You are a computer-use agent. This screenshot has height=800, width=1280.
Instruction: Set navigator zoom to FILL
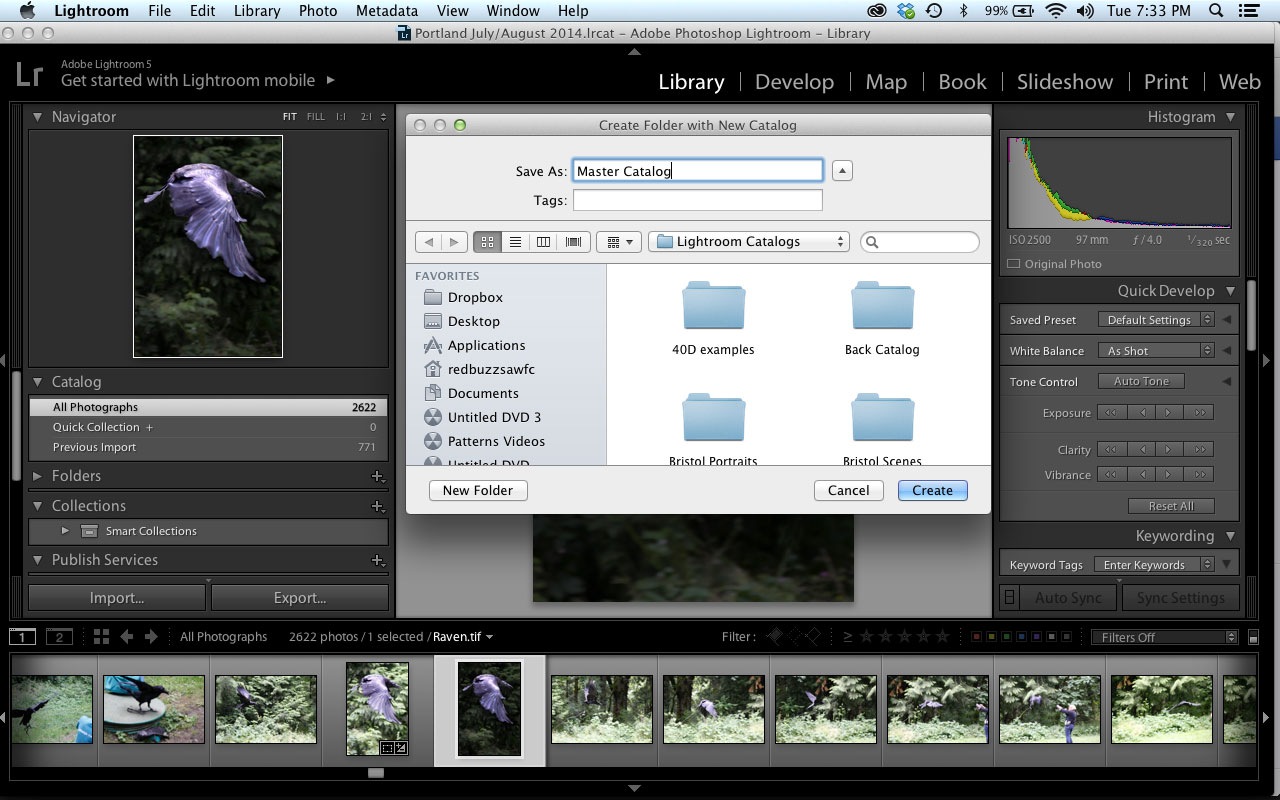click(x=316, y=117)
